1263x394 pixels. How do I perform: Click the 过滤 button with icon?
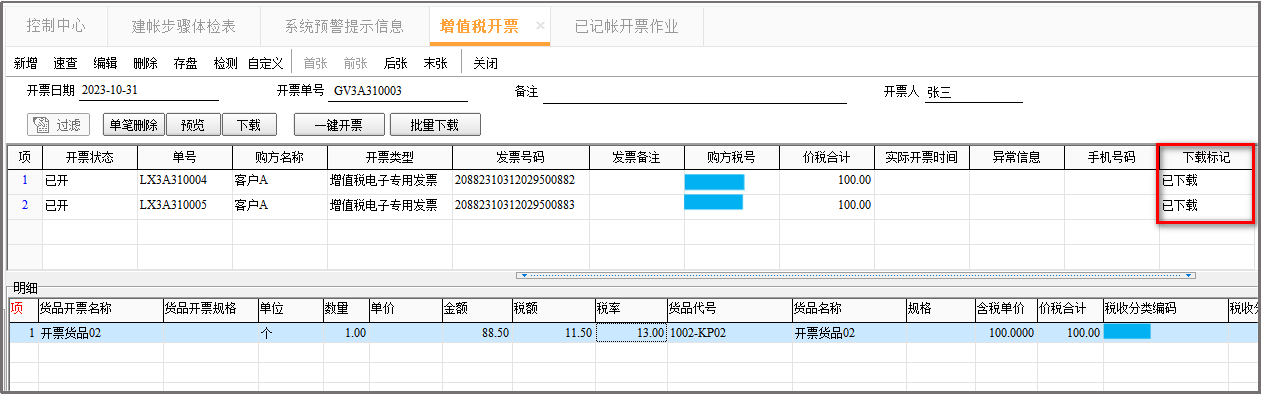59,125
